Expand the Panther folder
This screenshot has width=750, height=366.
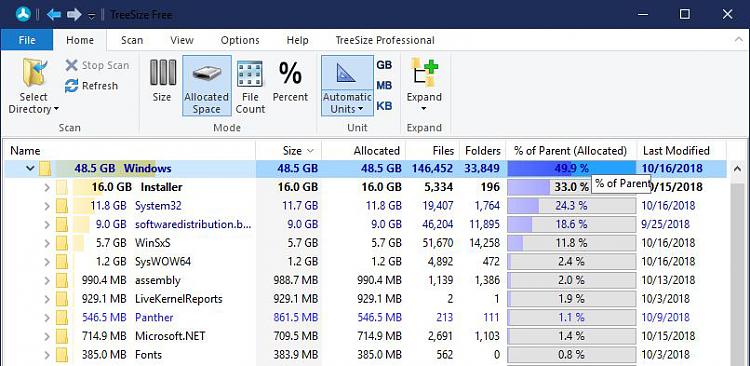point(46,317)
